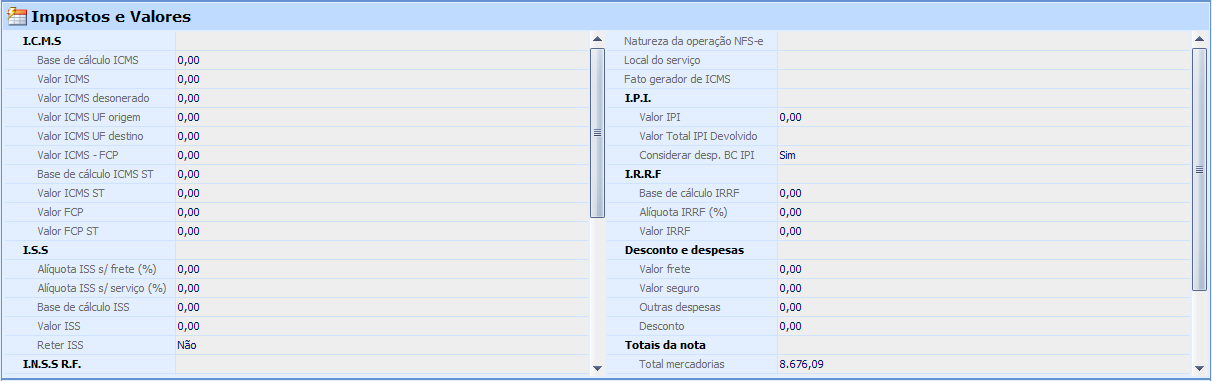
Task: Edit the Outras despesas value field
Action: click(984, 307)
